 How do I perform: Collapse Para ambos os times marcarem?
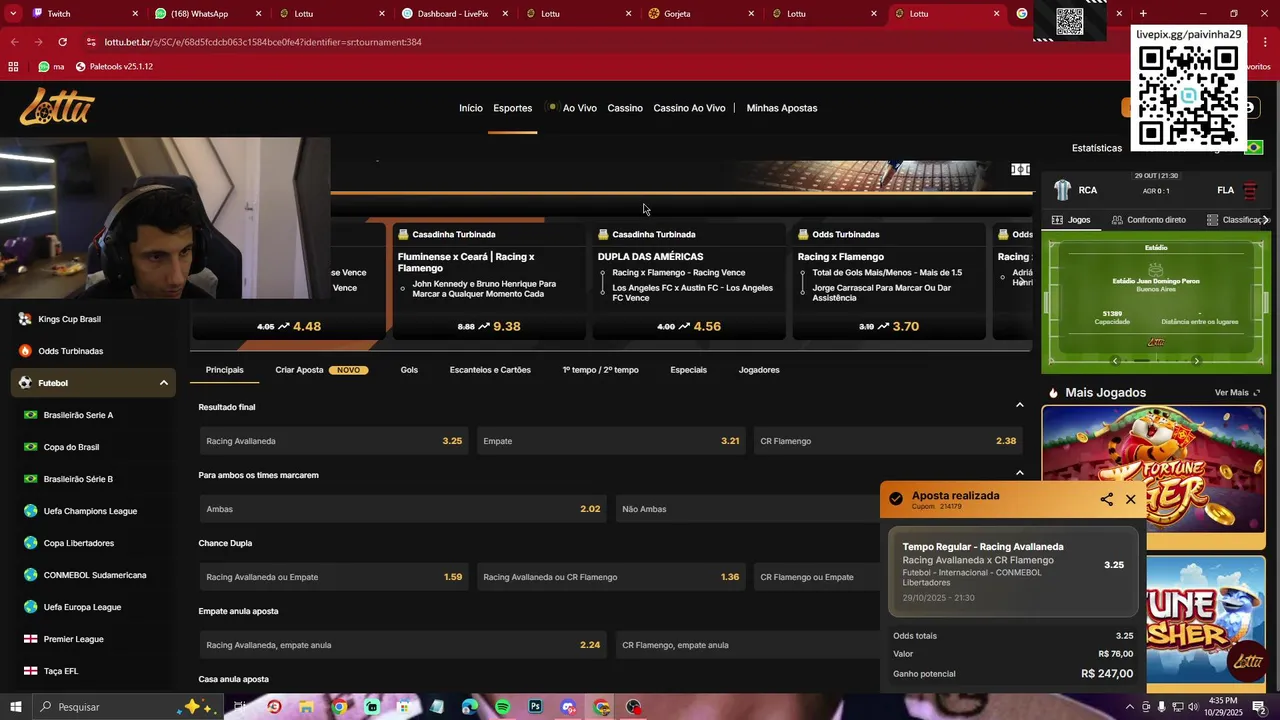click(1019, 473)
